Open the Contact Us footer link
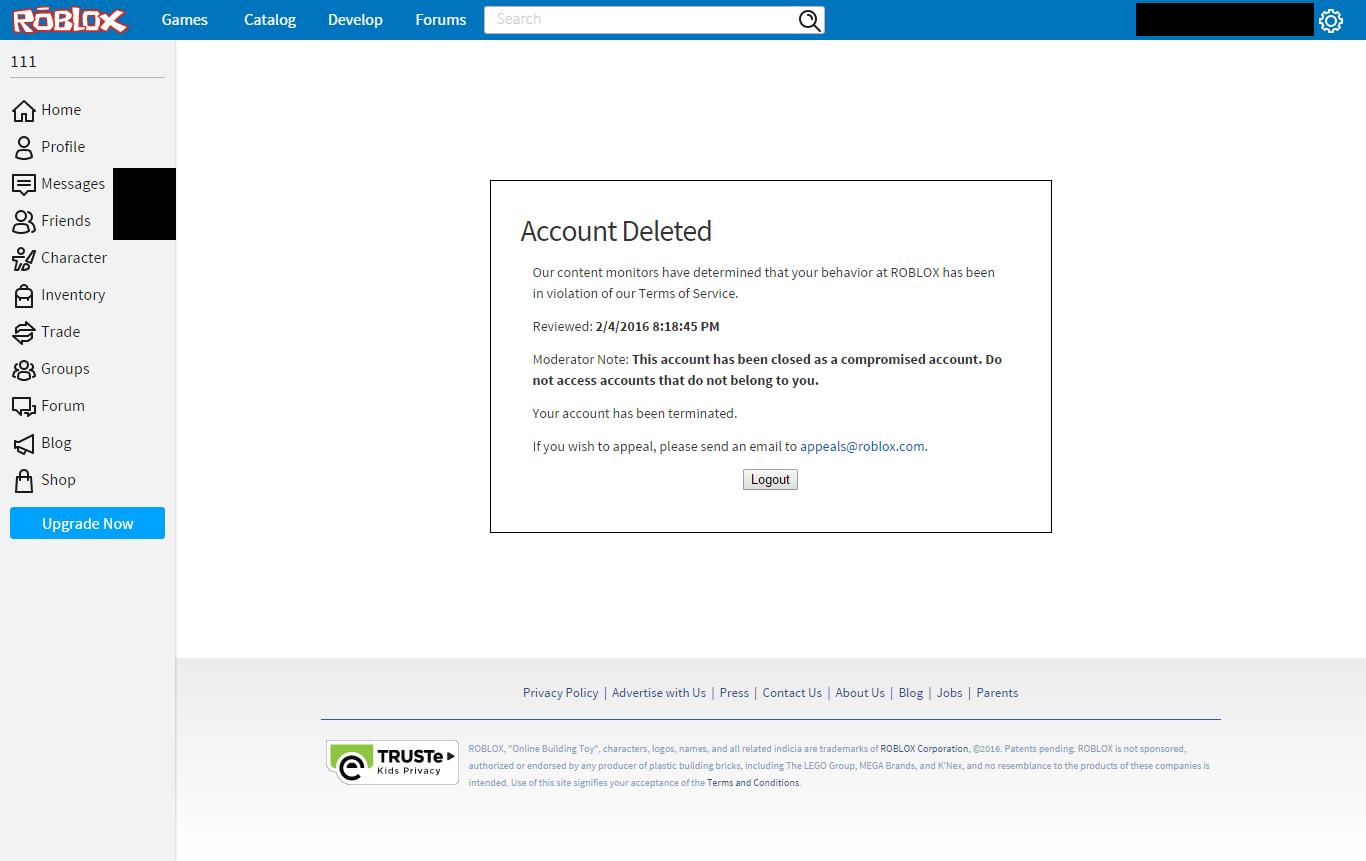 (x=792, y=693)
